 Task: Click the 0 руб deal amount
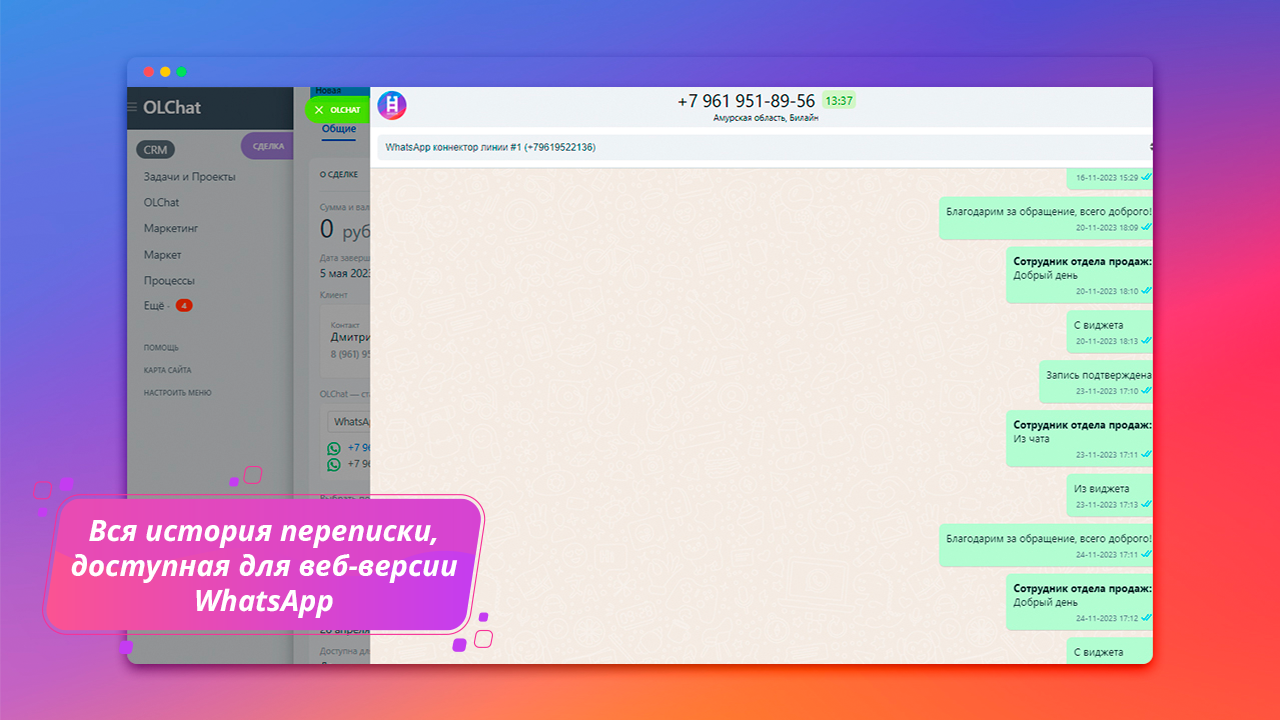[x=344, y=230]
